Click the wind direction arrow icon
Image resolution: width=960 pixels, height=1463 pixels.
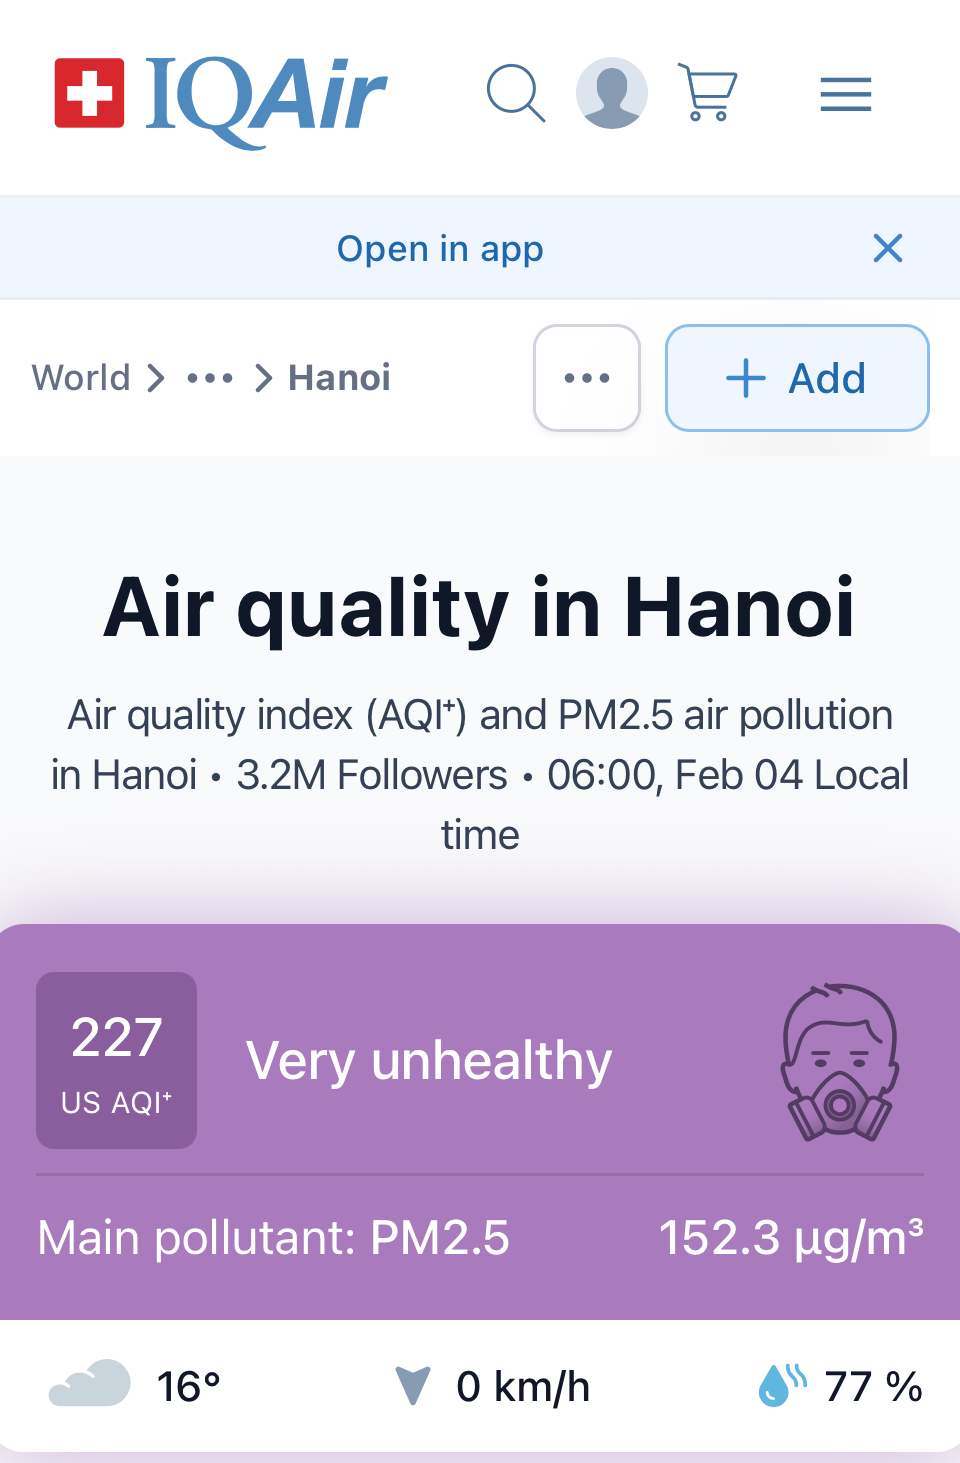point(412,1386)
